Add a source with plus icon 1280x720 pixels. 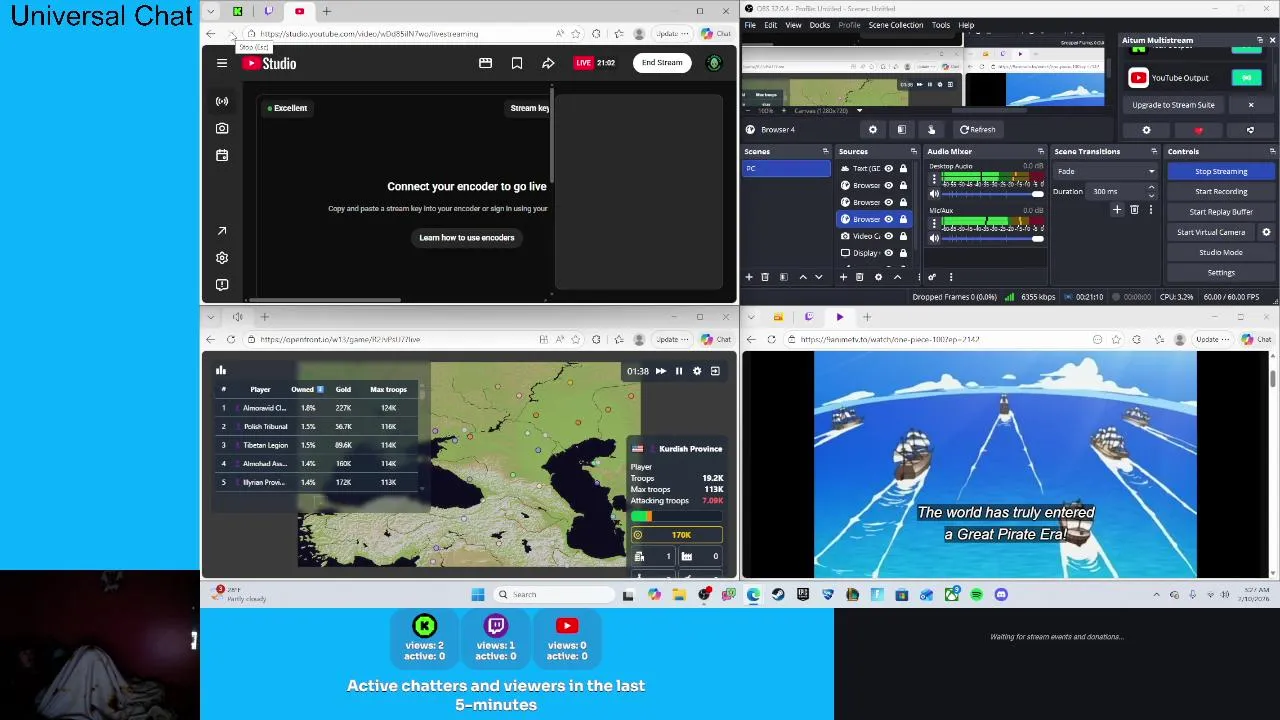pos(843,277)
